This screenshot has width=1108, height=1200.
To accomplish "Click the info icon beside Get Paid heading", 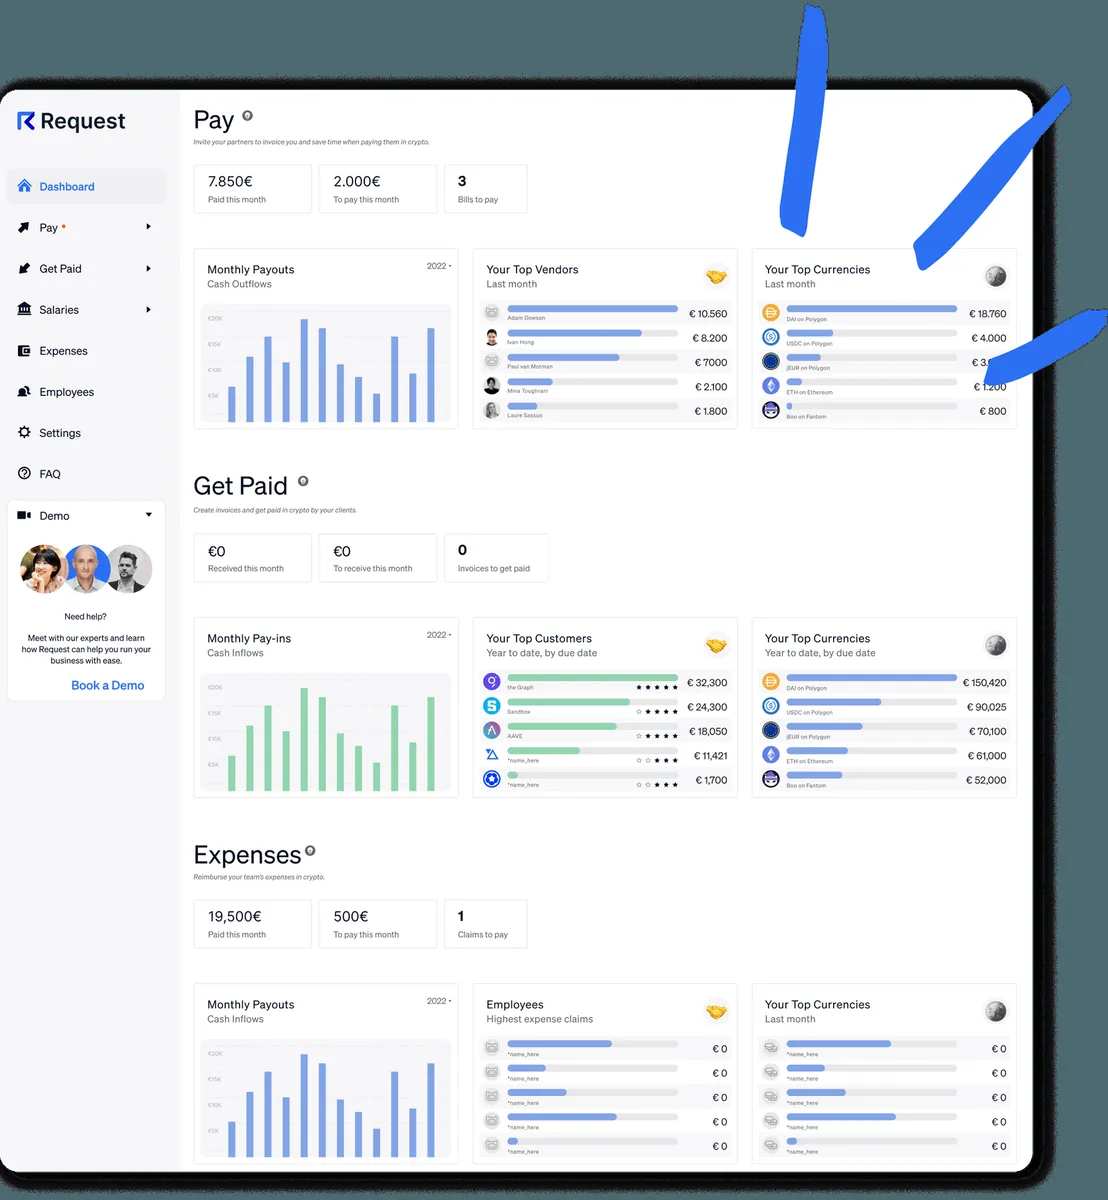I will pyautogui.click(x=303, y=481).
